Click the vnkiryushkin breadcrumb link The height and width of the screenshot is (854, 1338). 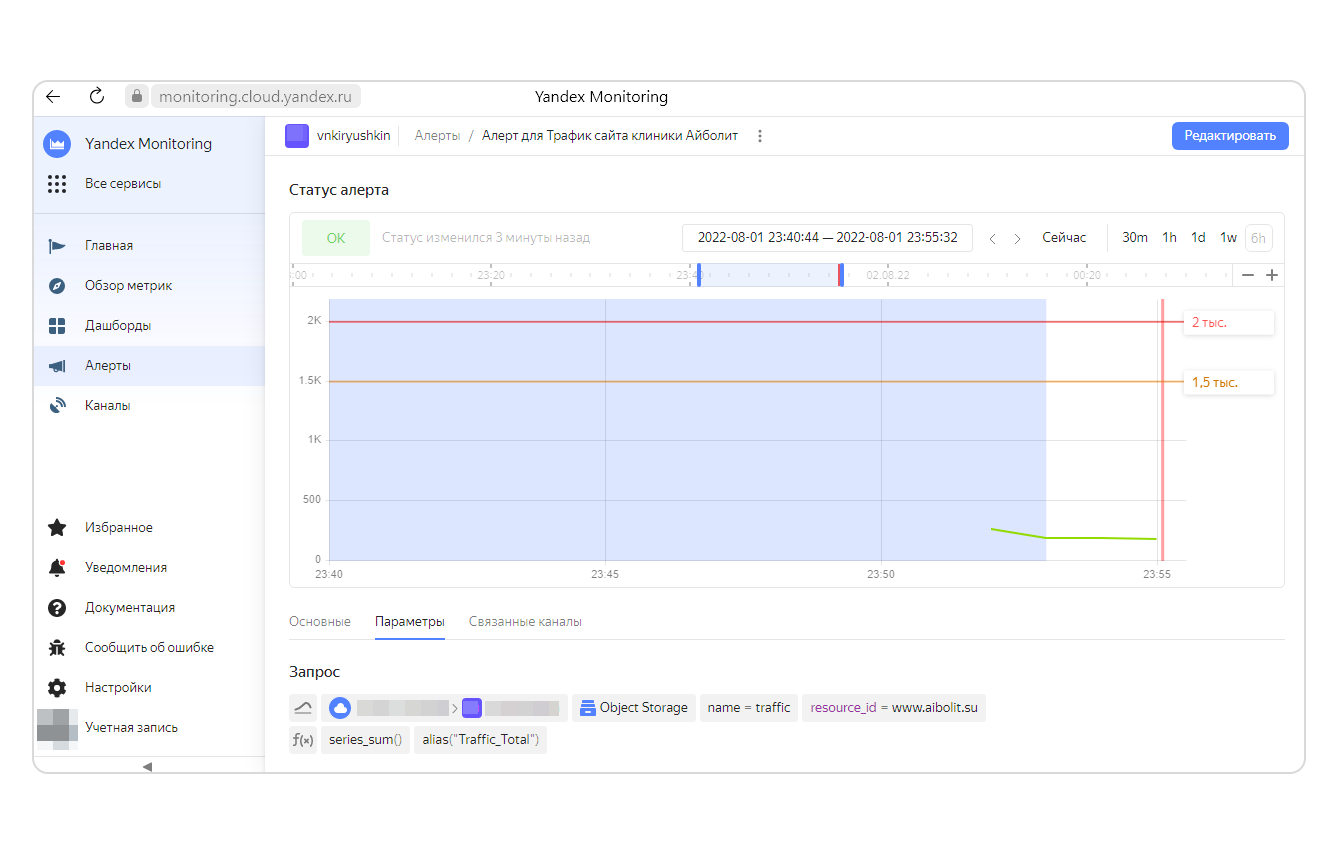click(354, 136)
